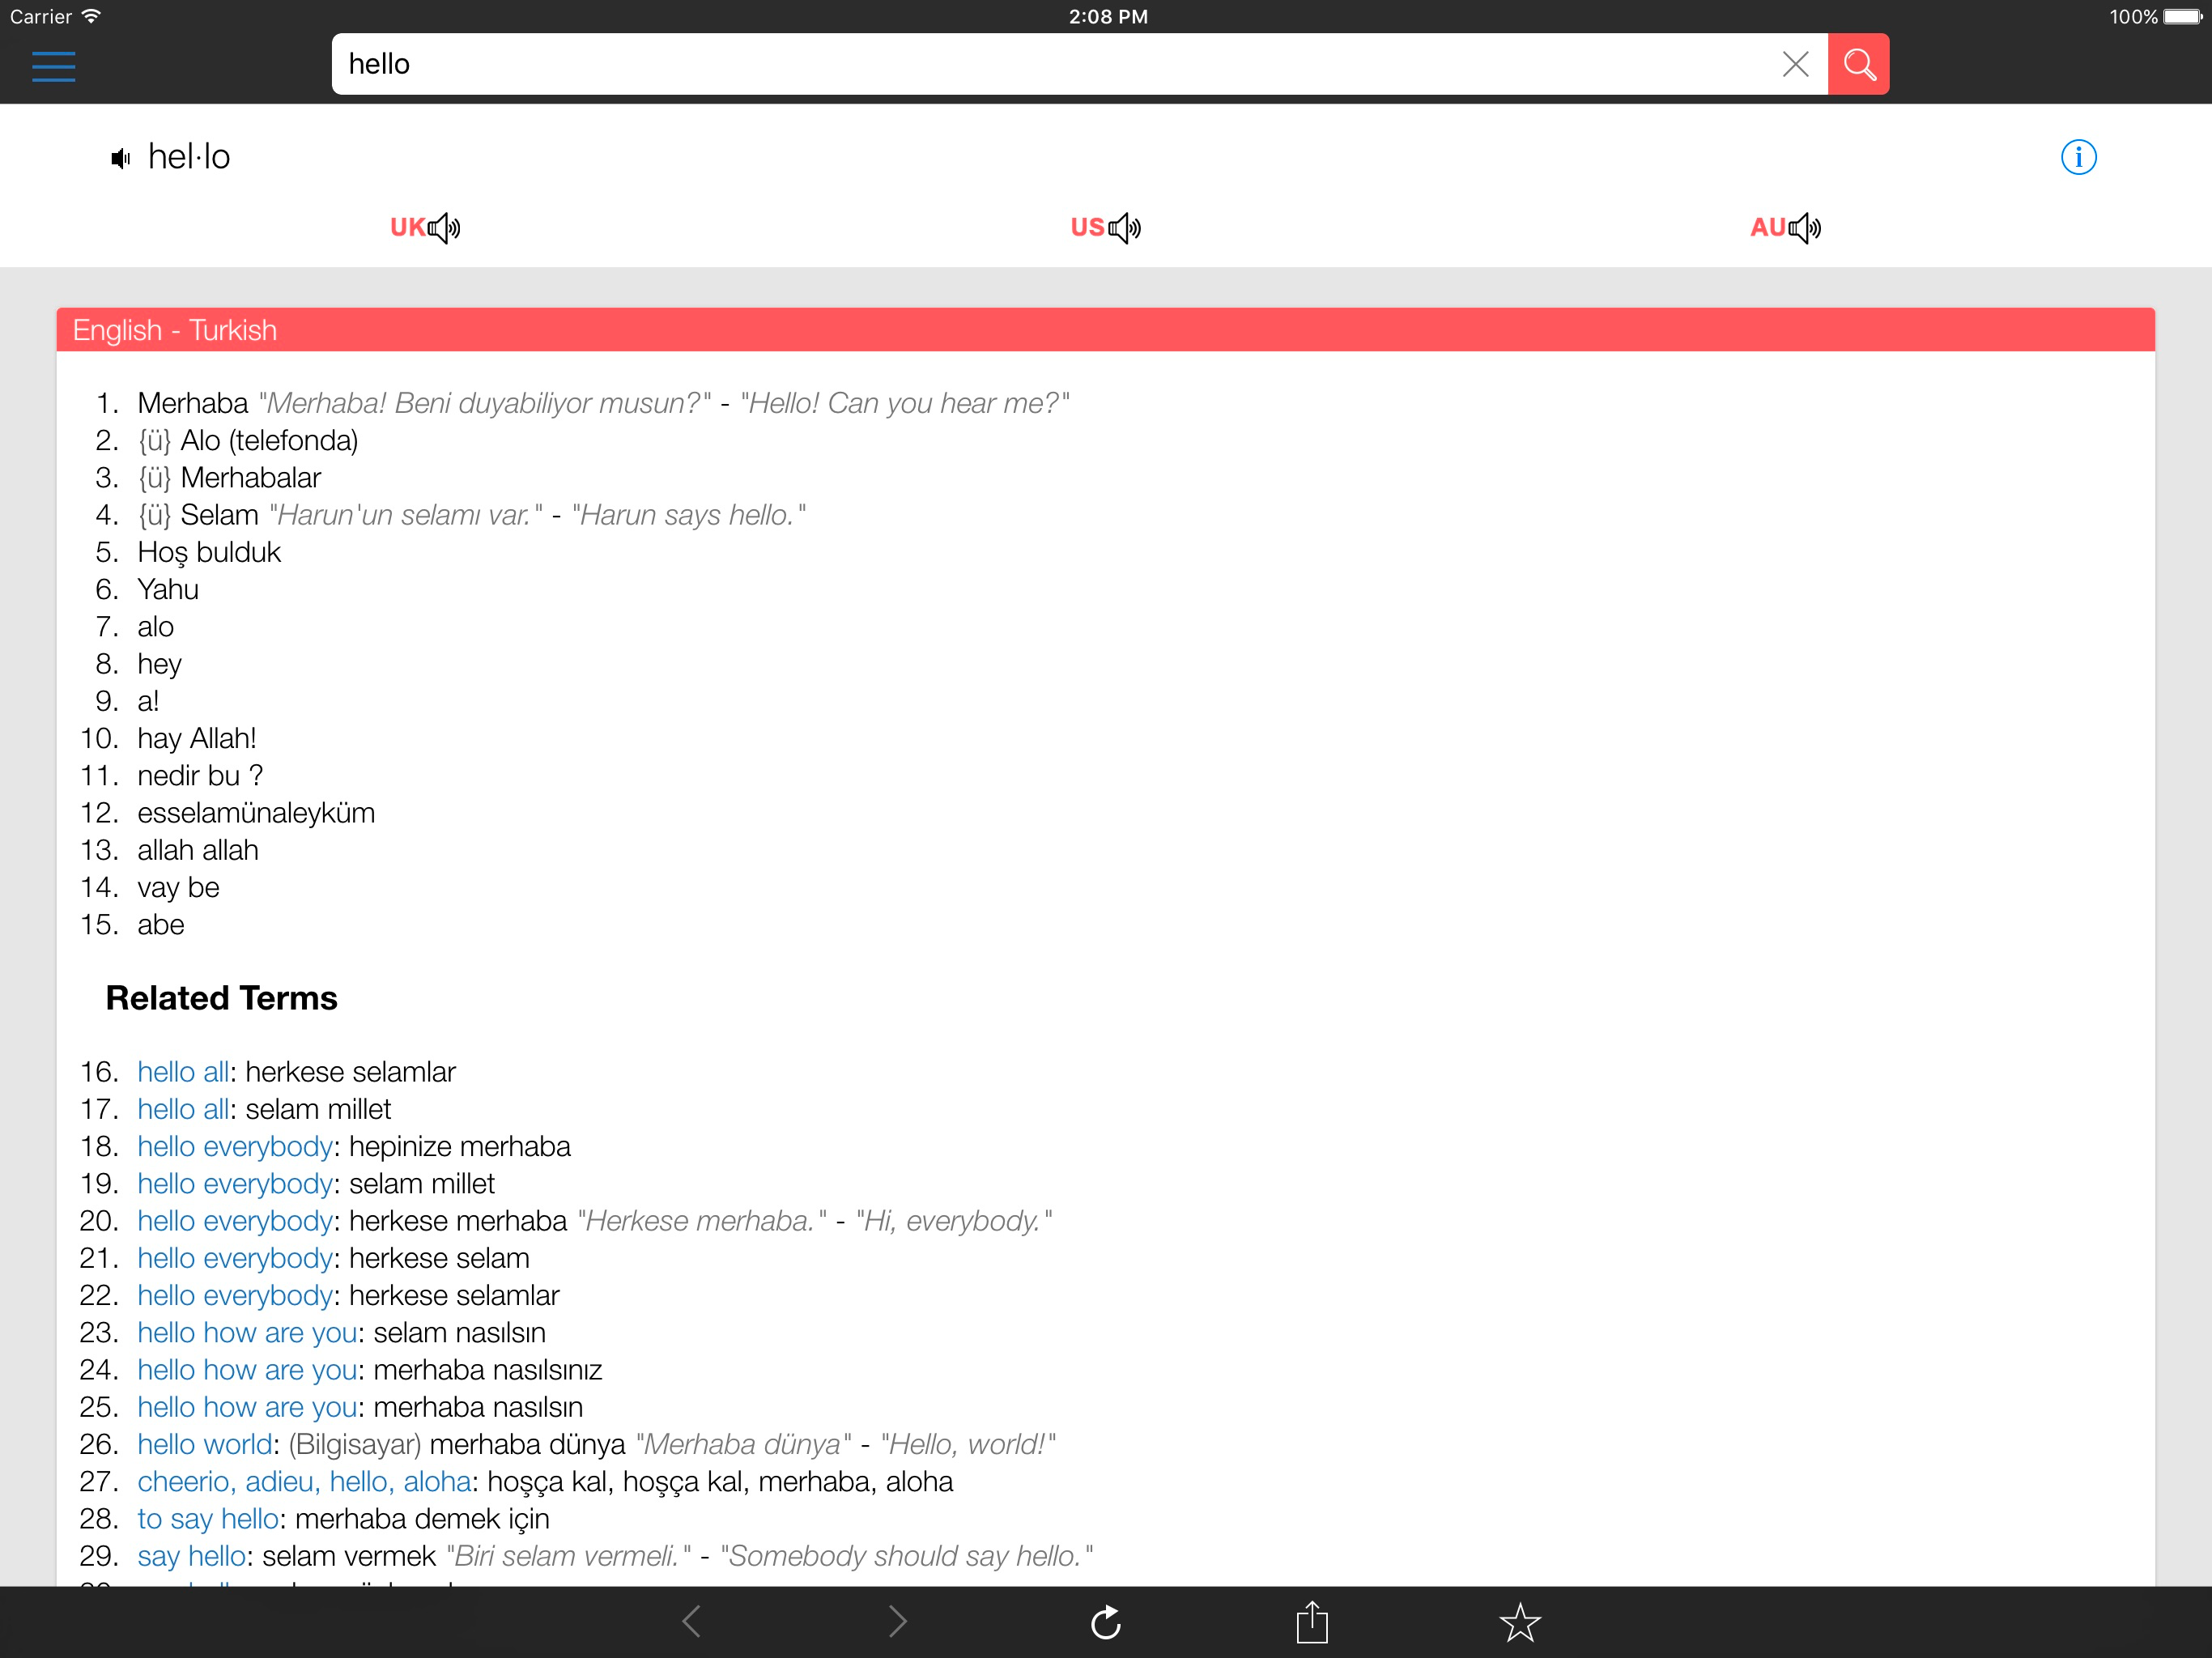Open 'hello everybody' link in row 19
Viewport: 2212px width, 1658px height.
[x=235, y=1184]
